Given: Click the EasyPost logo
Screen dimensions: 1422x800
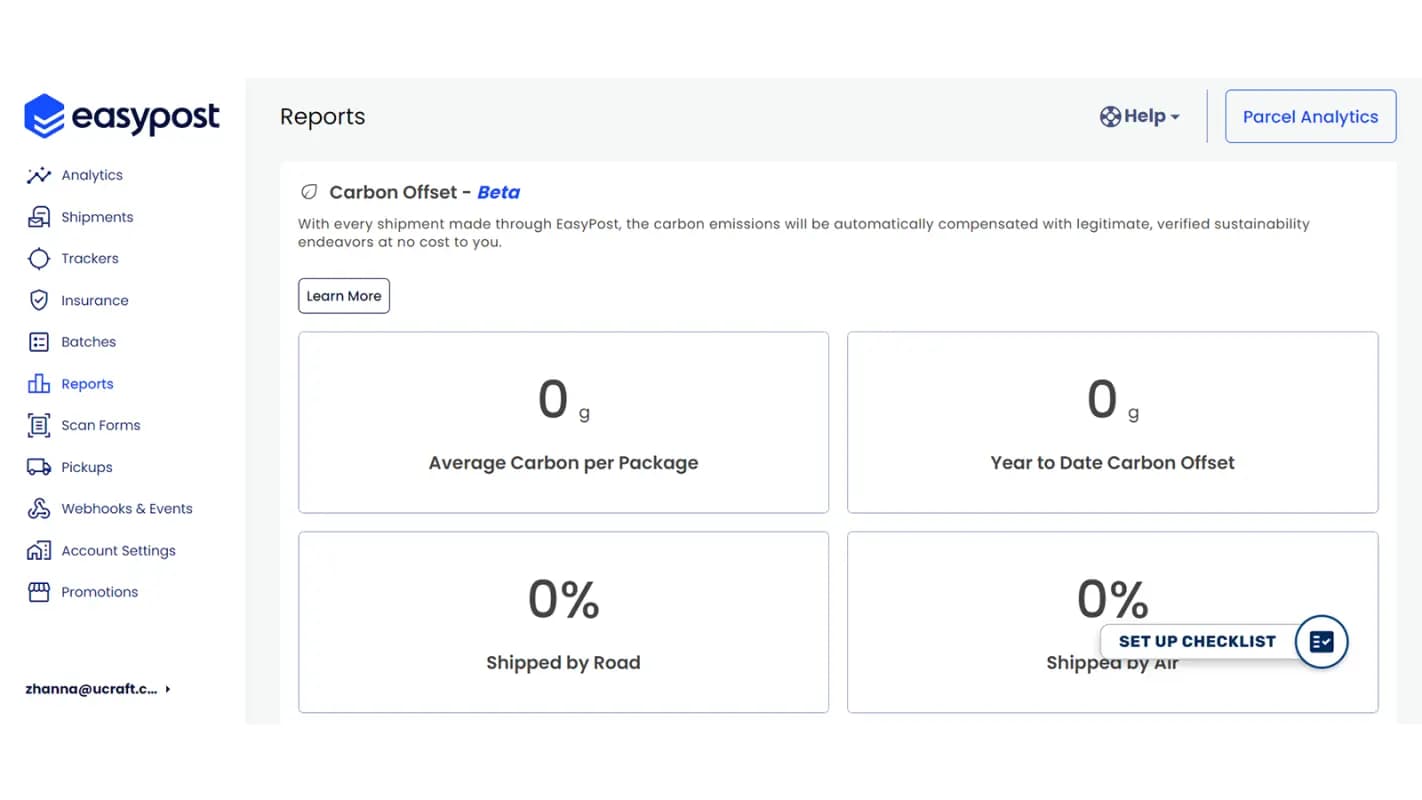Looking at the screenshot, I should (x=122, y=117).
